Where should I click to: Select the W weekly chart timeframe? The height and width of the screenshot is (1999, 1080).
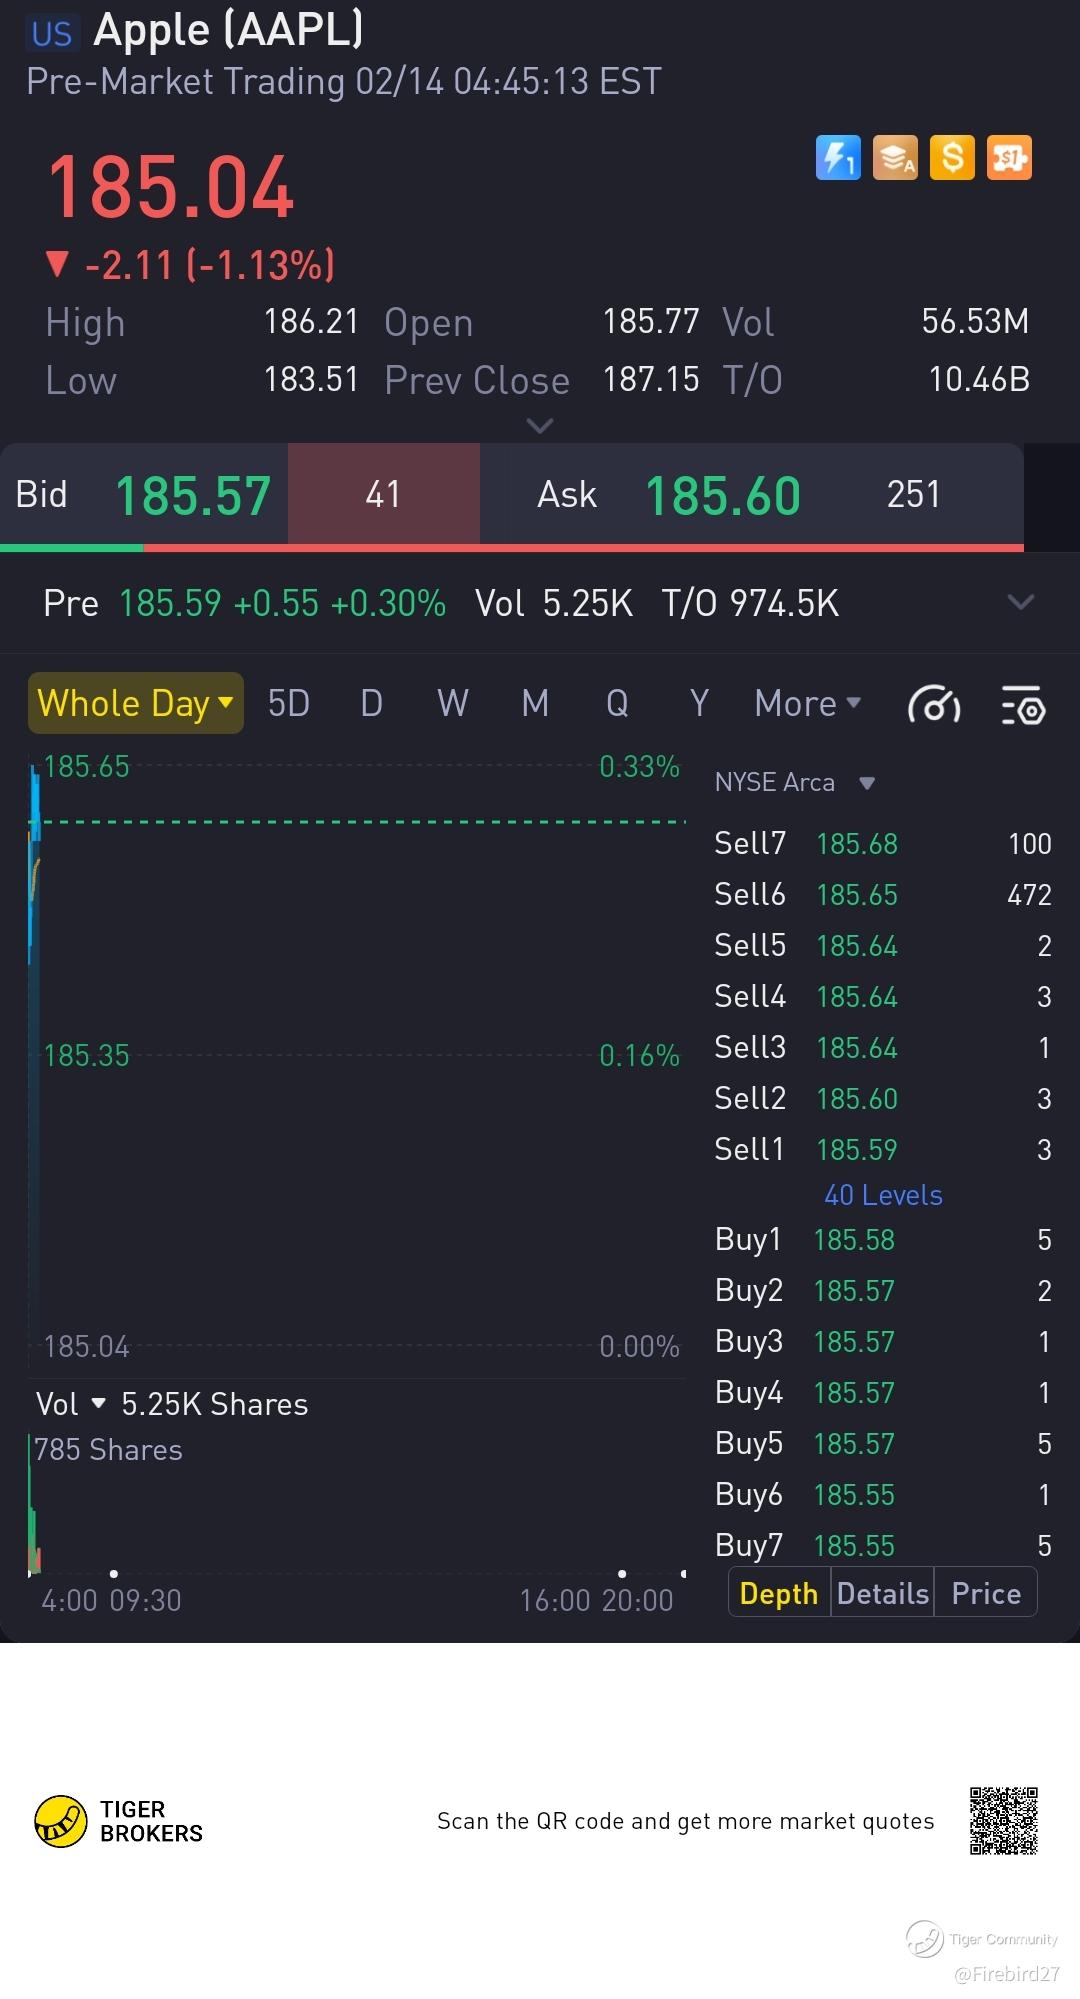tap(452, 703)
